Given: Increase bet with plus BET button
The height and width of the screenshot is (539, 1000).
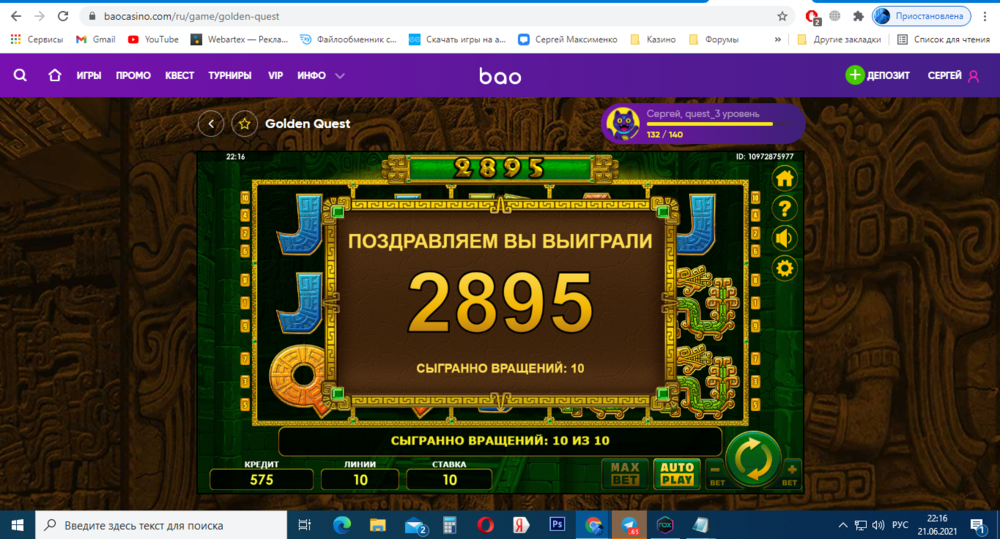Looking at the screenshot, I should coord(790,475).
